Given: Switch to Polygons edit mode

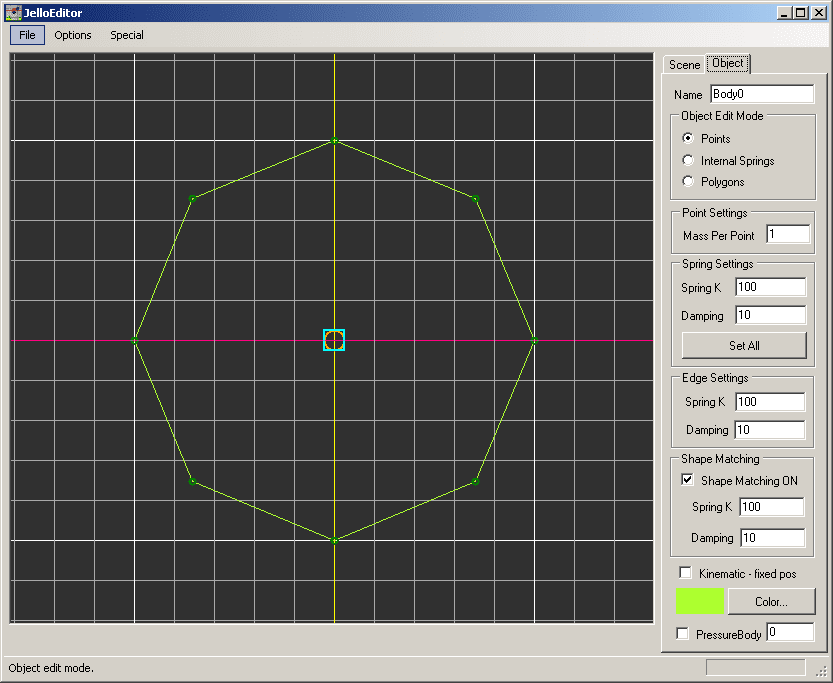Looking at the screenshot, I should (688, 182).
